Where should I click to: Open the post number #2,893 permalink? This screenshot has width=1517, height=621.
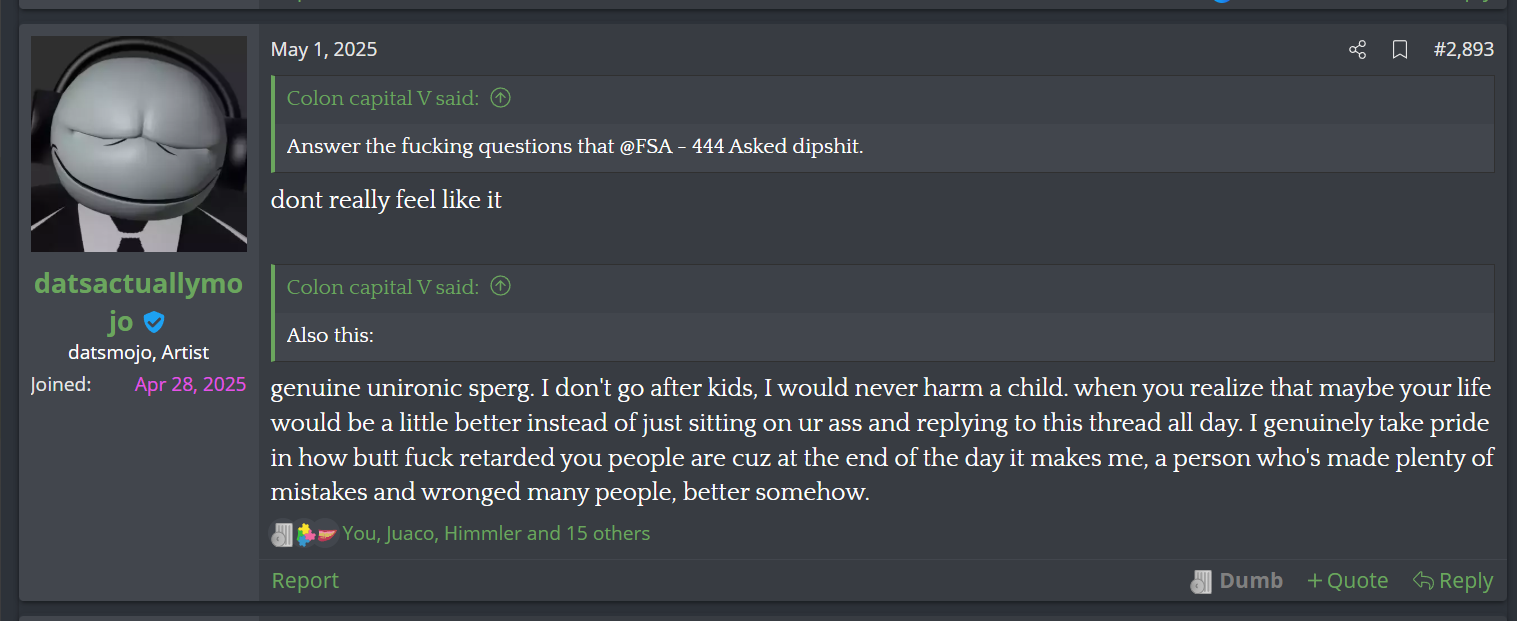point(1463,50)
